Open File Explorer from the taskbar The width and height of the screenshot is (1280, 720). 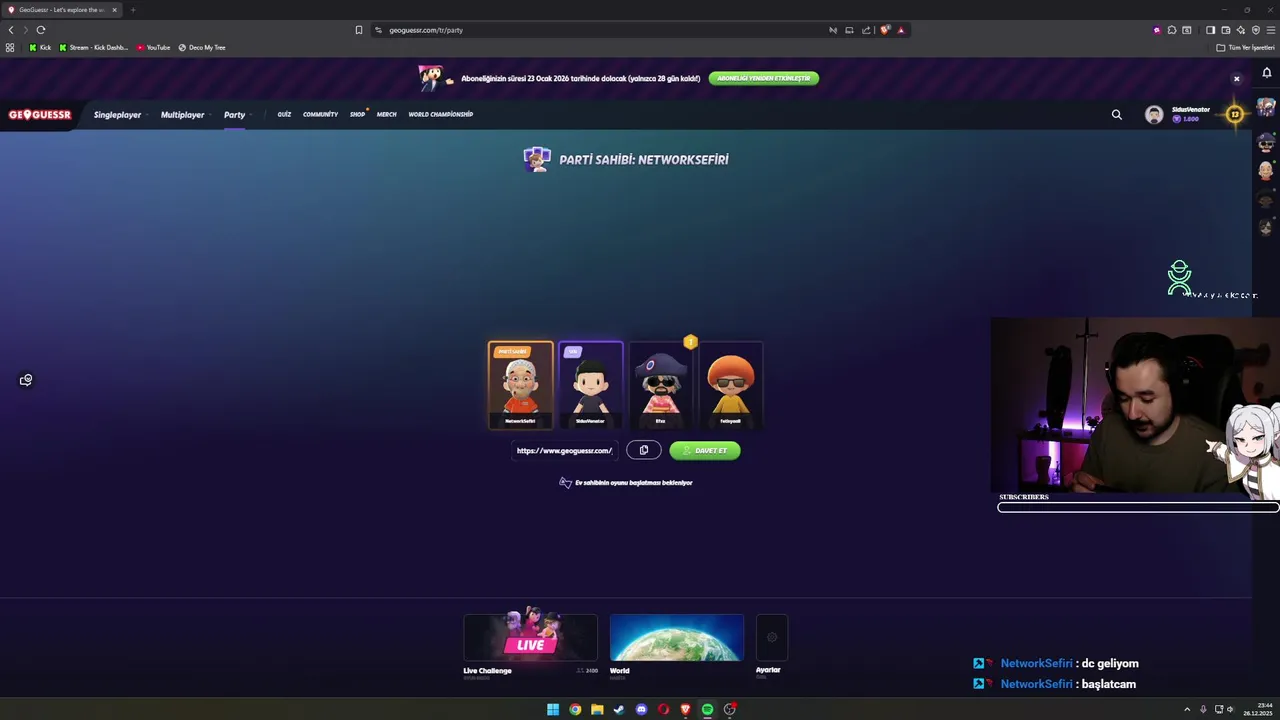(597, 709)
